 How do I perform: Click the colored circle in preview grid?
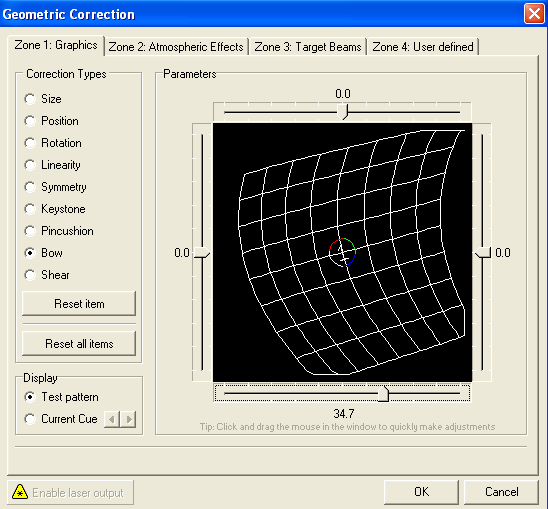pos(342,252)
